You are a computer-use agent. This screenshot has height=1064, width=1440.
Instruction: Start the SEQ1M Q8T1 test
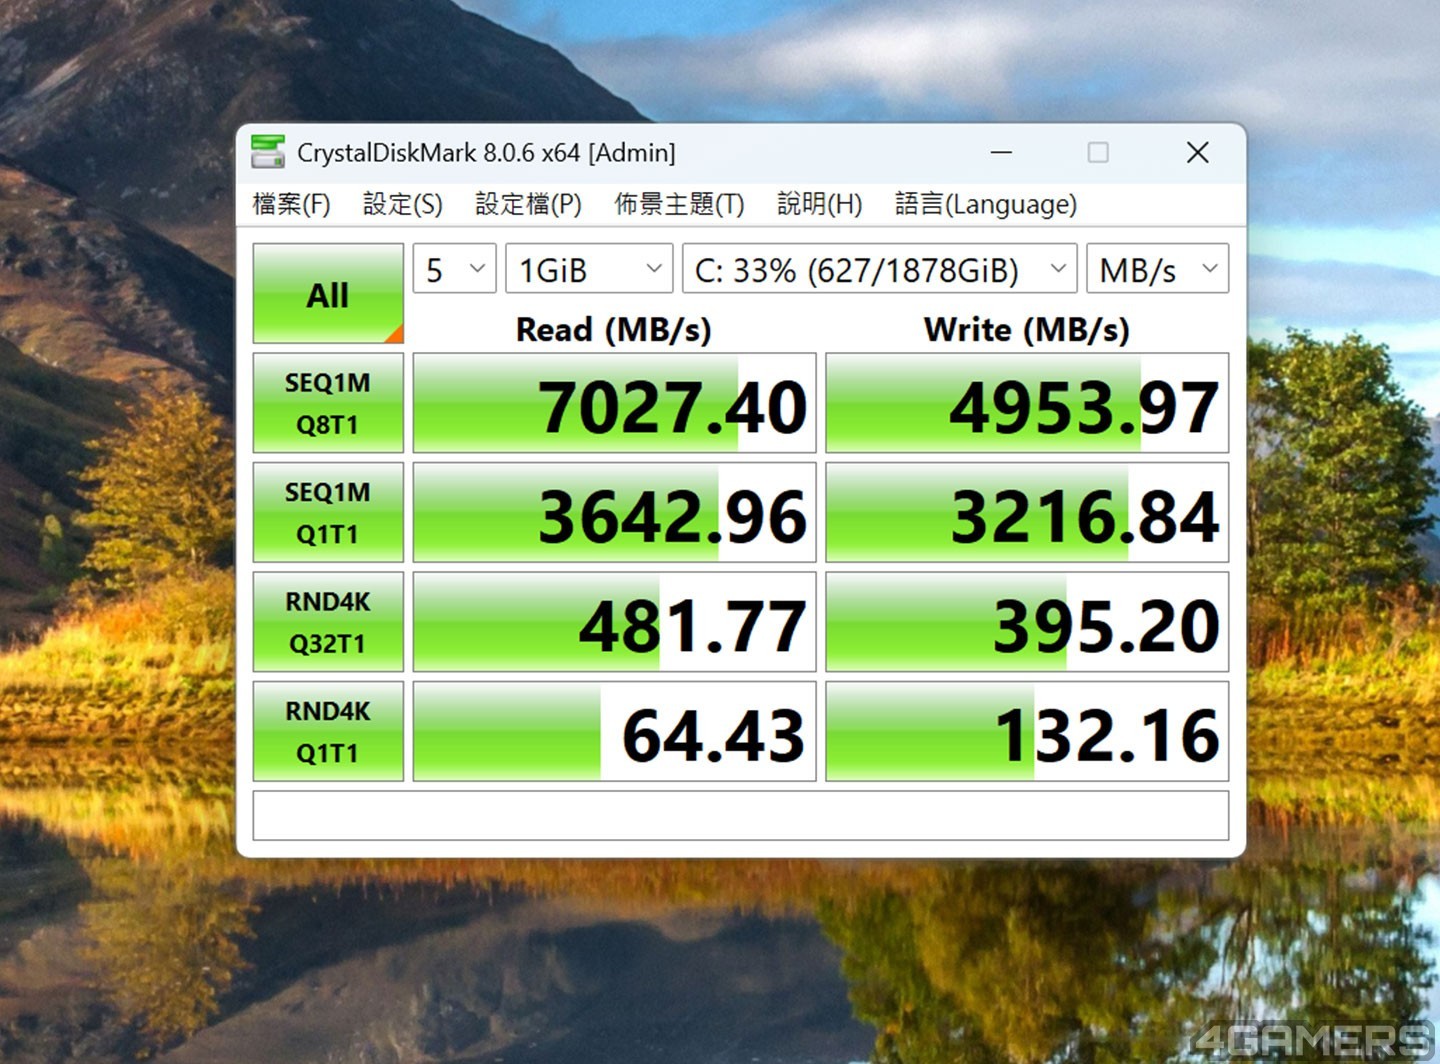328,403
